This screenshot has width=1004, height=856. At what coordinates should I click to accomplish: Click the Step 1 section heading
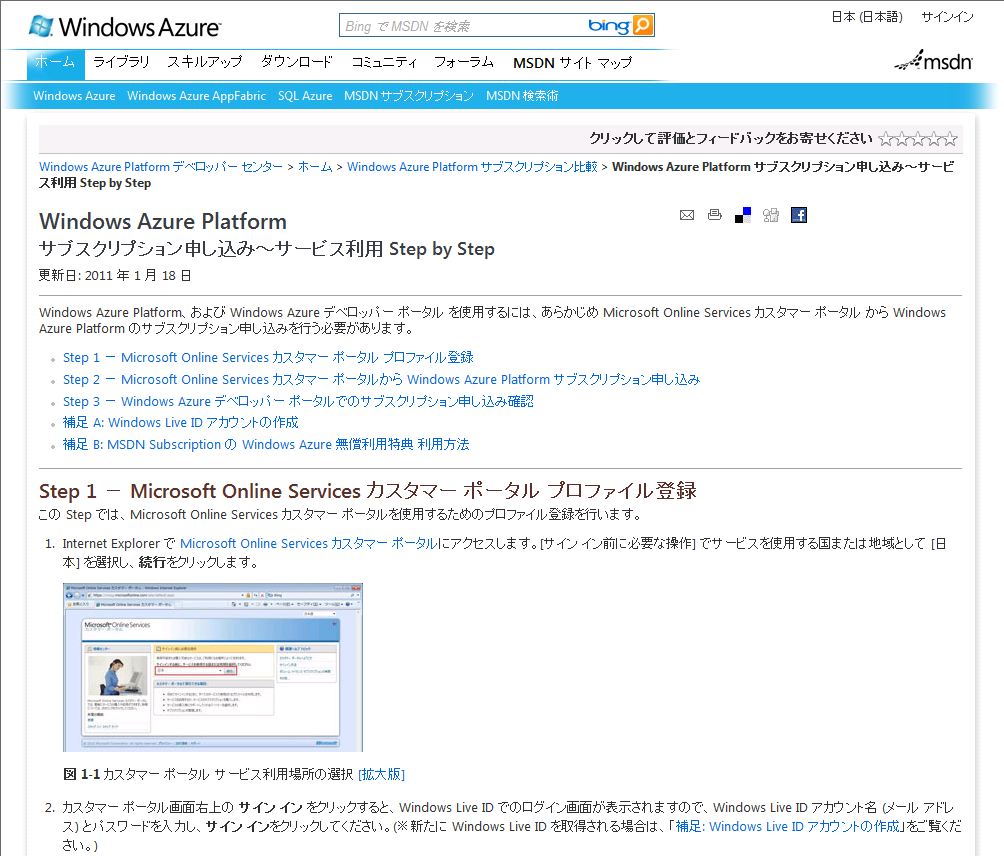[x=368, y=491]
